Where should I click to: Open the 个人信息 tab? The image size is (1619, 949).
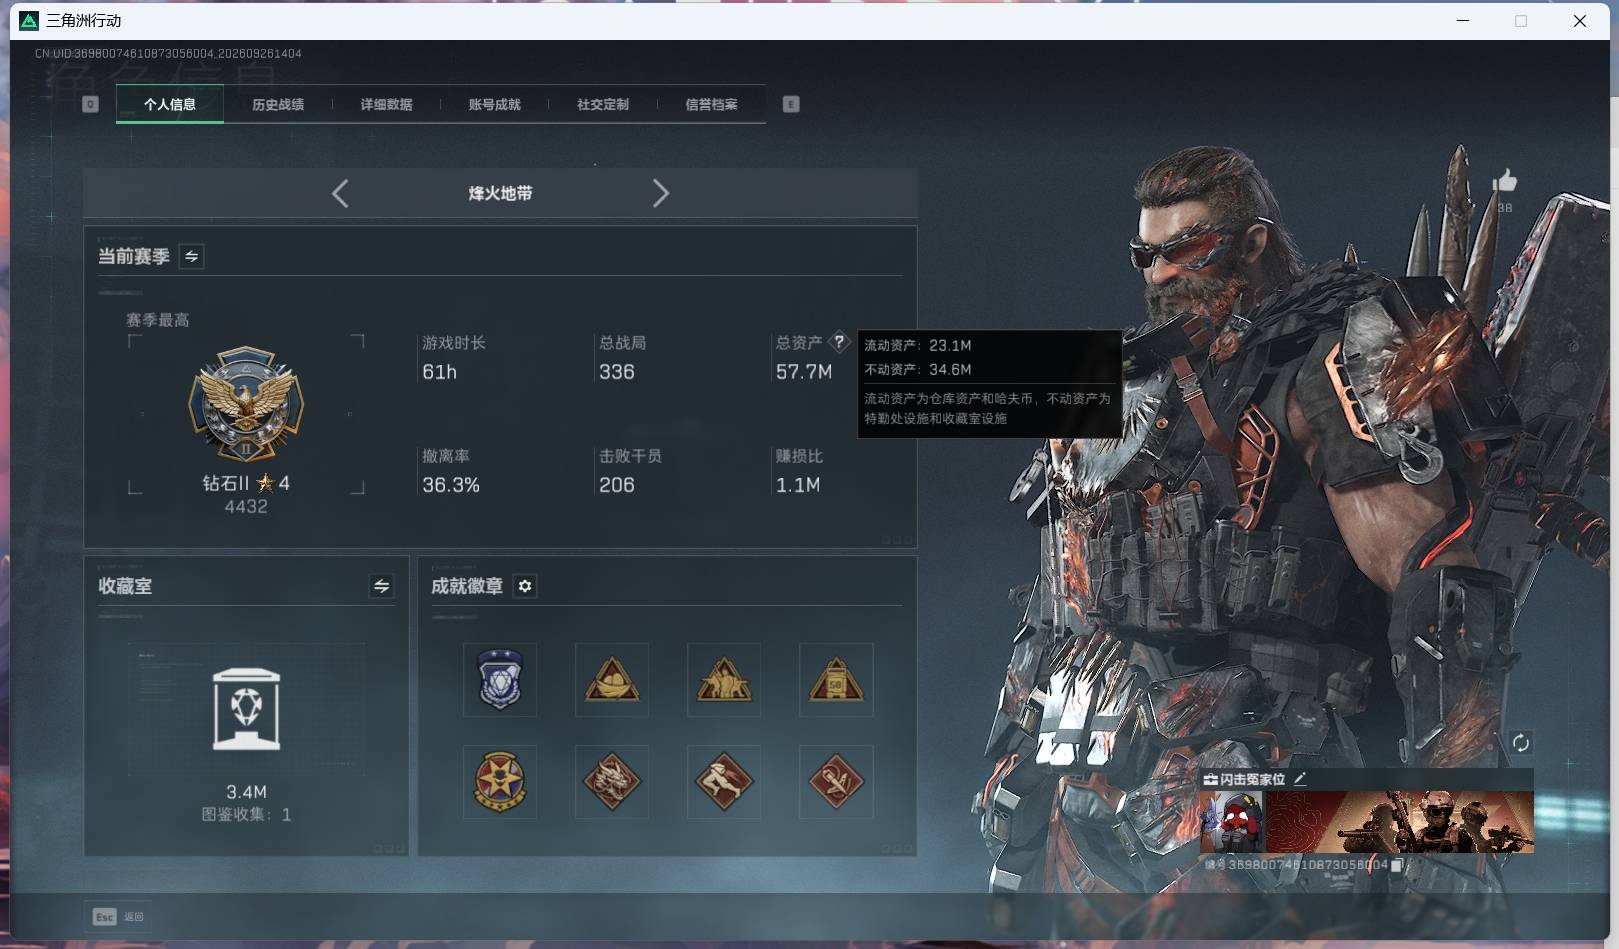click(x=170, y=104)
